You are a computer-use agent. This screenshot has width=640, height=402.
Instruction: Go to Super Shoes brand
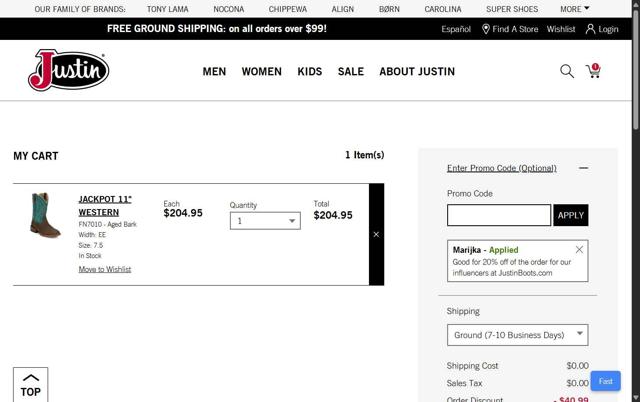[512, 9]
